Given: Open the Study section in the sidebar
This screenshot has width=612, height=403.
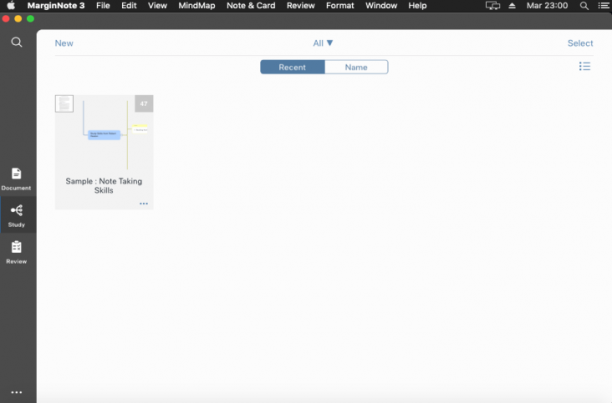Looking at the screenshot, I should click(16, 215).
